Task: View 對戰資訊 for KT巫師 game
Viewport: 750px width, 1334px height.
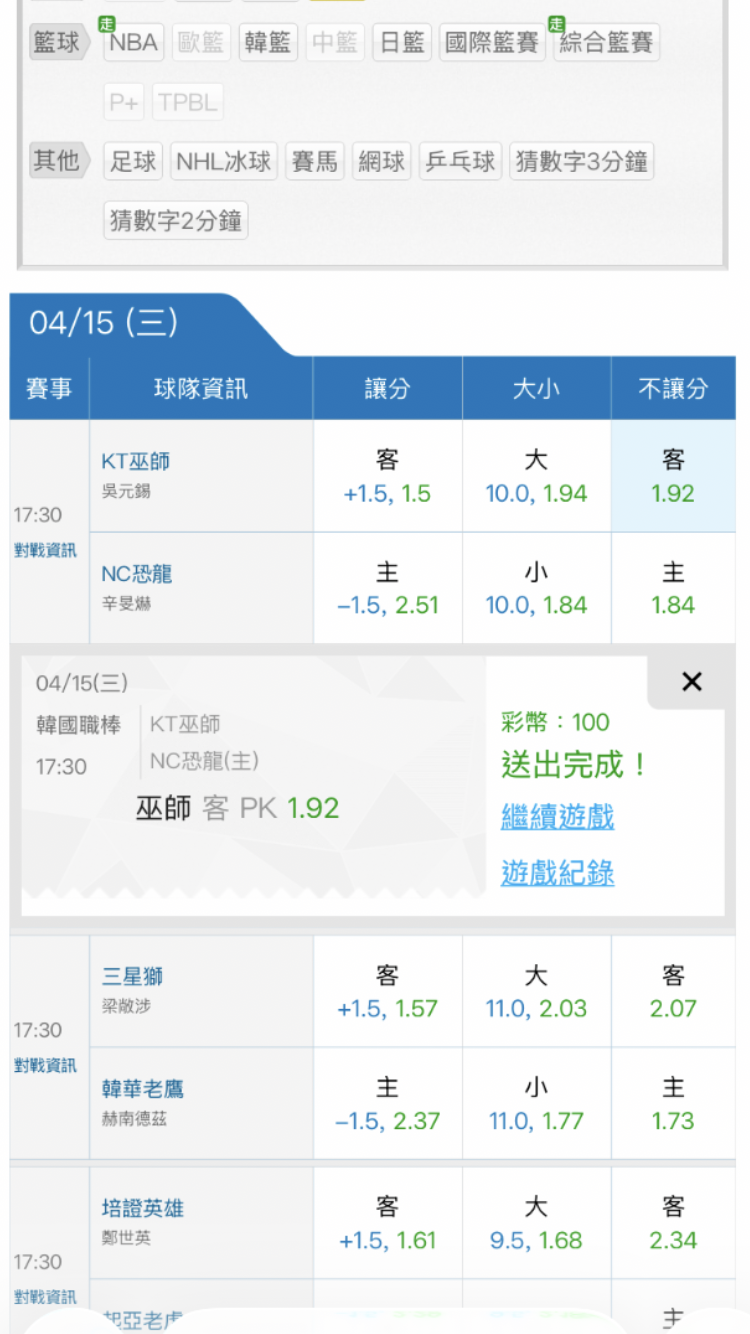Action: pyautogui.click(x=45, y=550)
